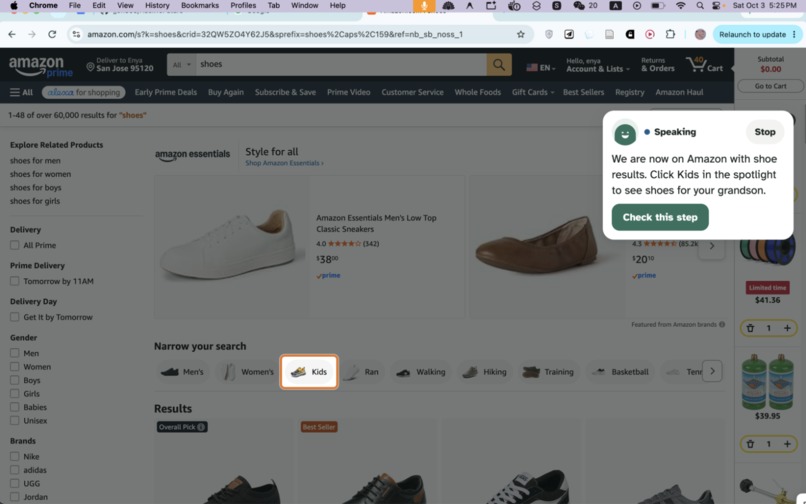Click the Amazon Prime logo
806x504 pixels.
pos(41,67)
